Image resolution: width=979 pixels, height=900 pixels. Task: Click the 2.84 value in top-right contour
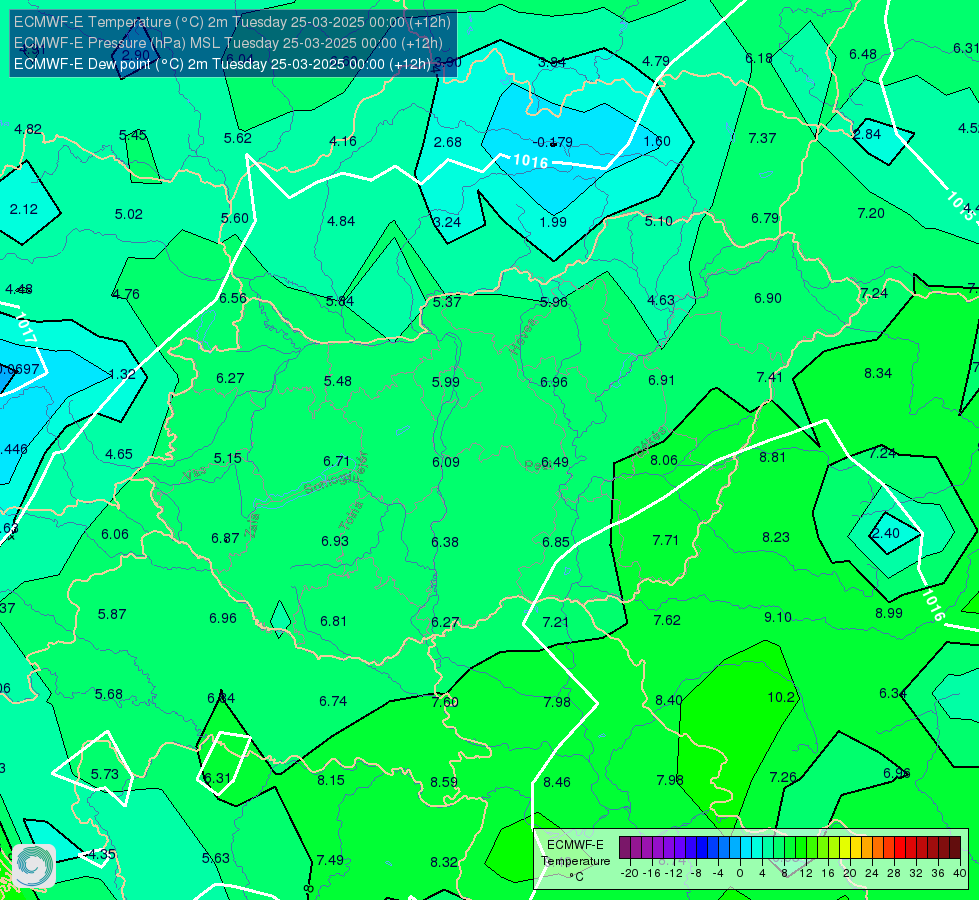click(867, 134)
